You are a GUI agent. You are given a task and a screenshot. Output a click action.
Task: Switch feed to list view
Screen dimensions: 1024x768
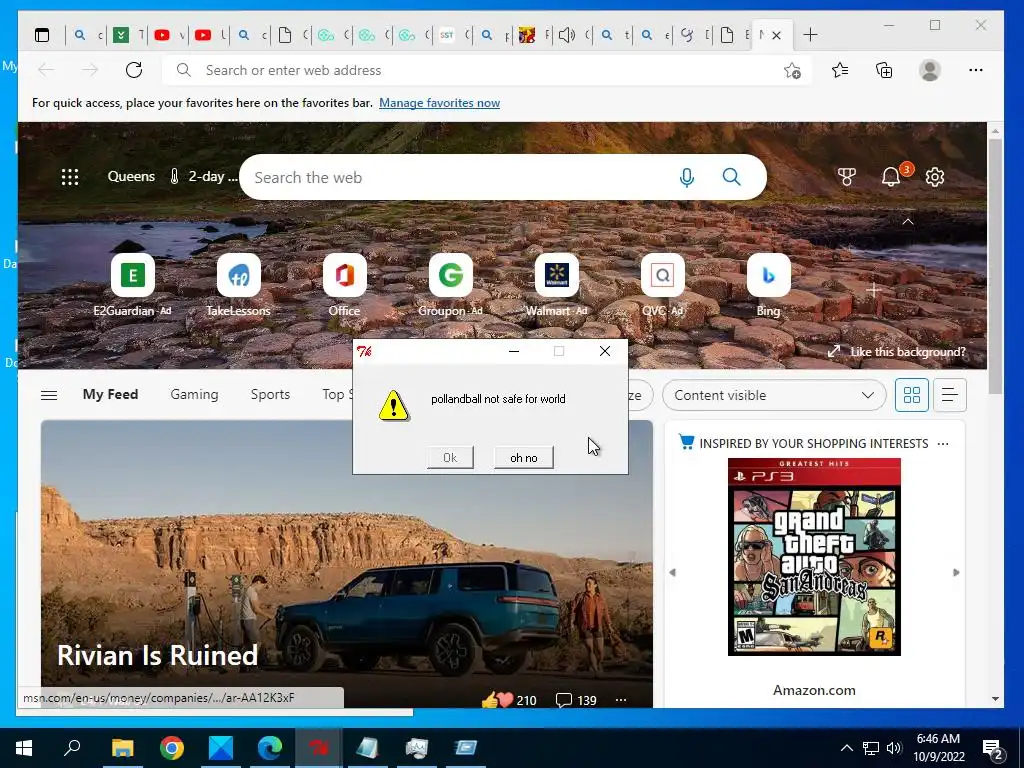click(x=950, y=395)
